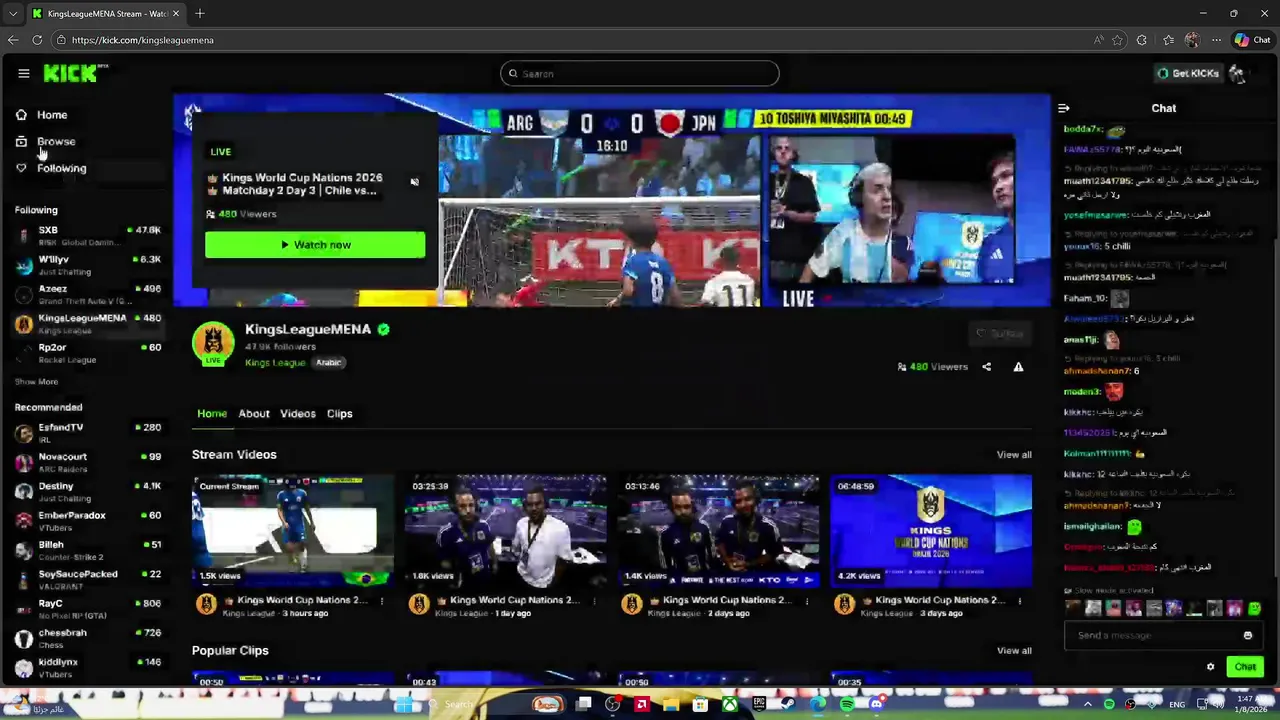
Task: Switch to the Clips tab
Action: tap(339, 413)
